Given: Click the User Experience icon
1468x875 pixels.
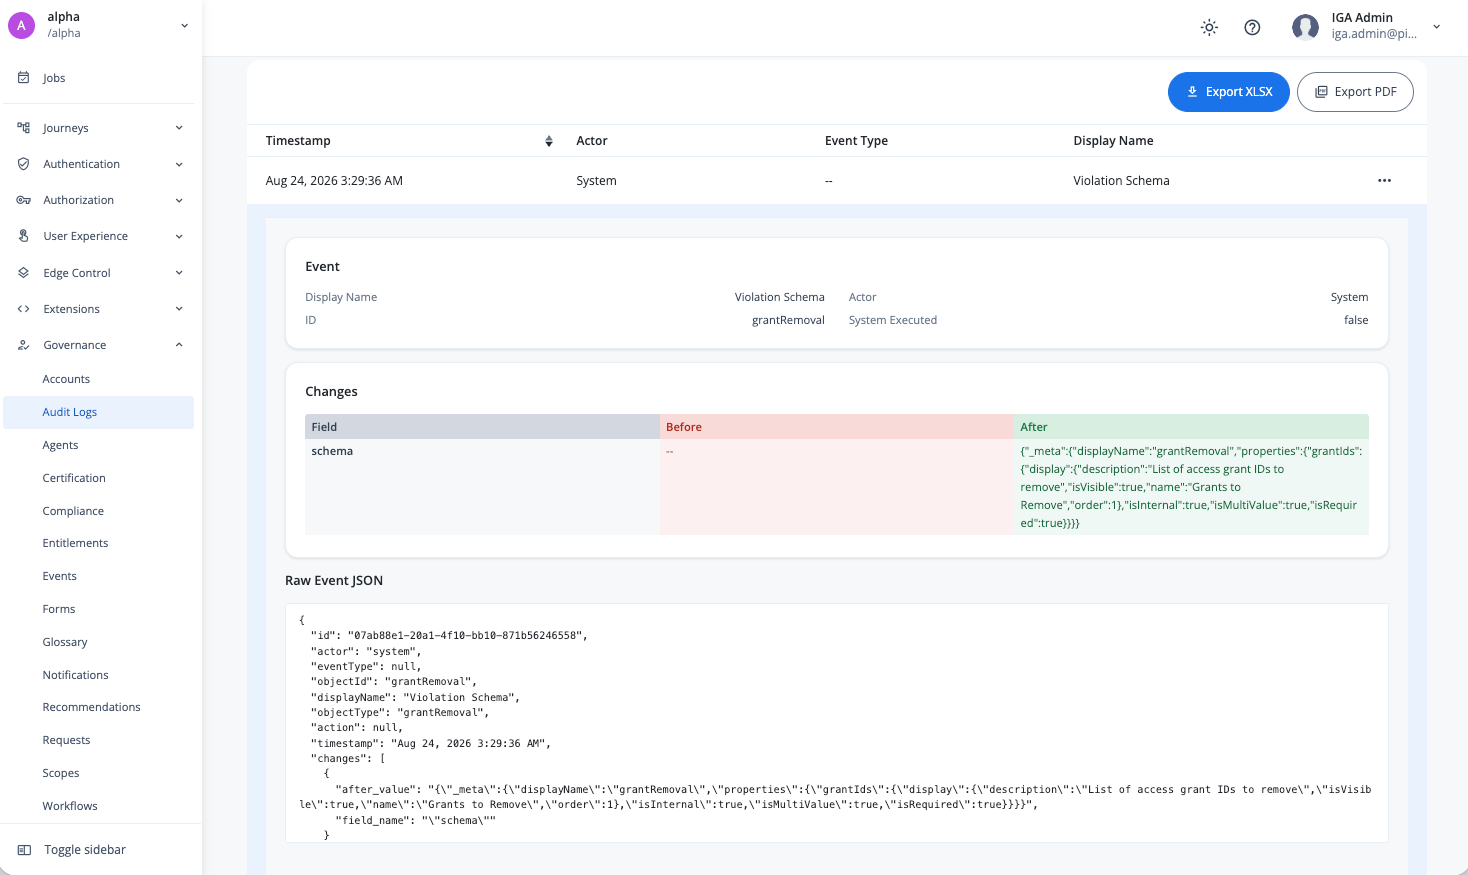Looking at the screenshot, I should tap(24, 236).
